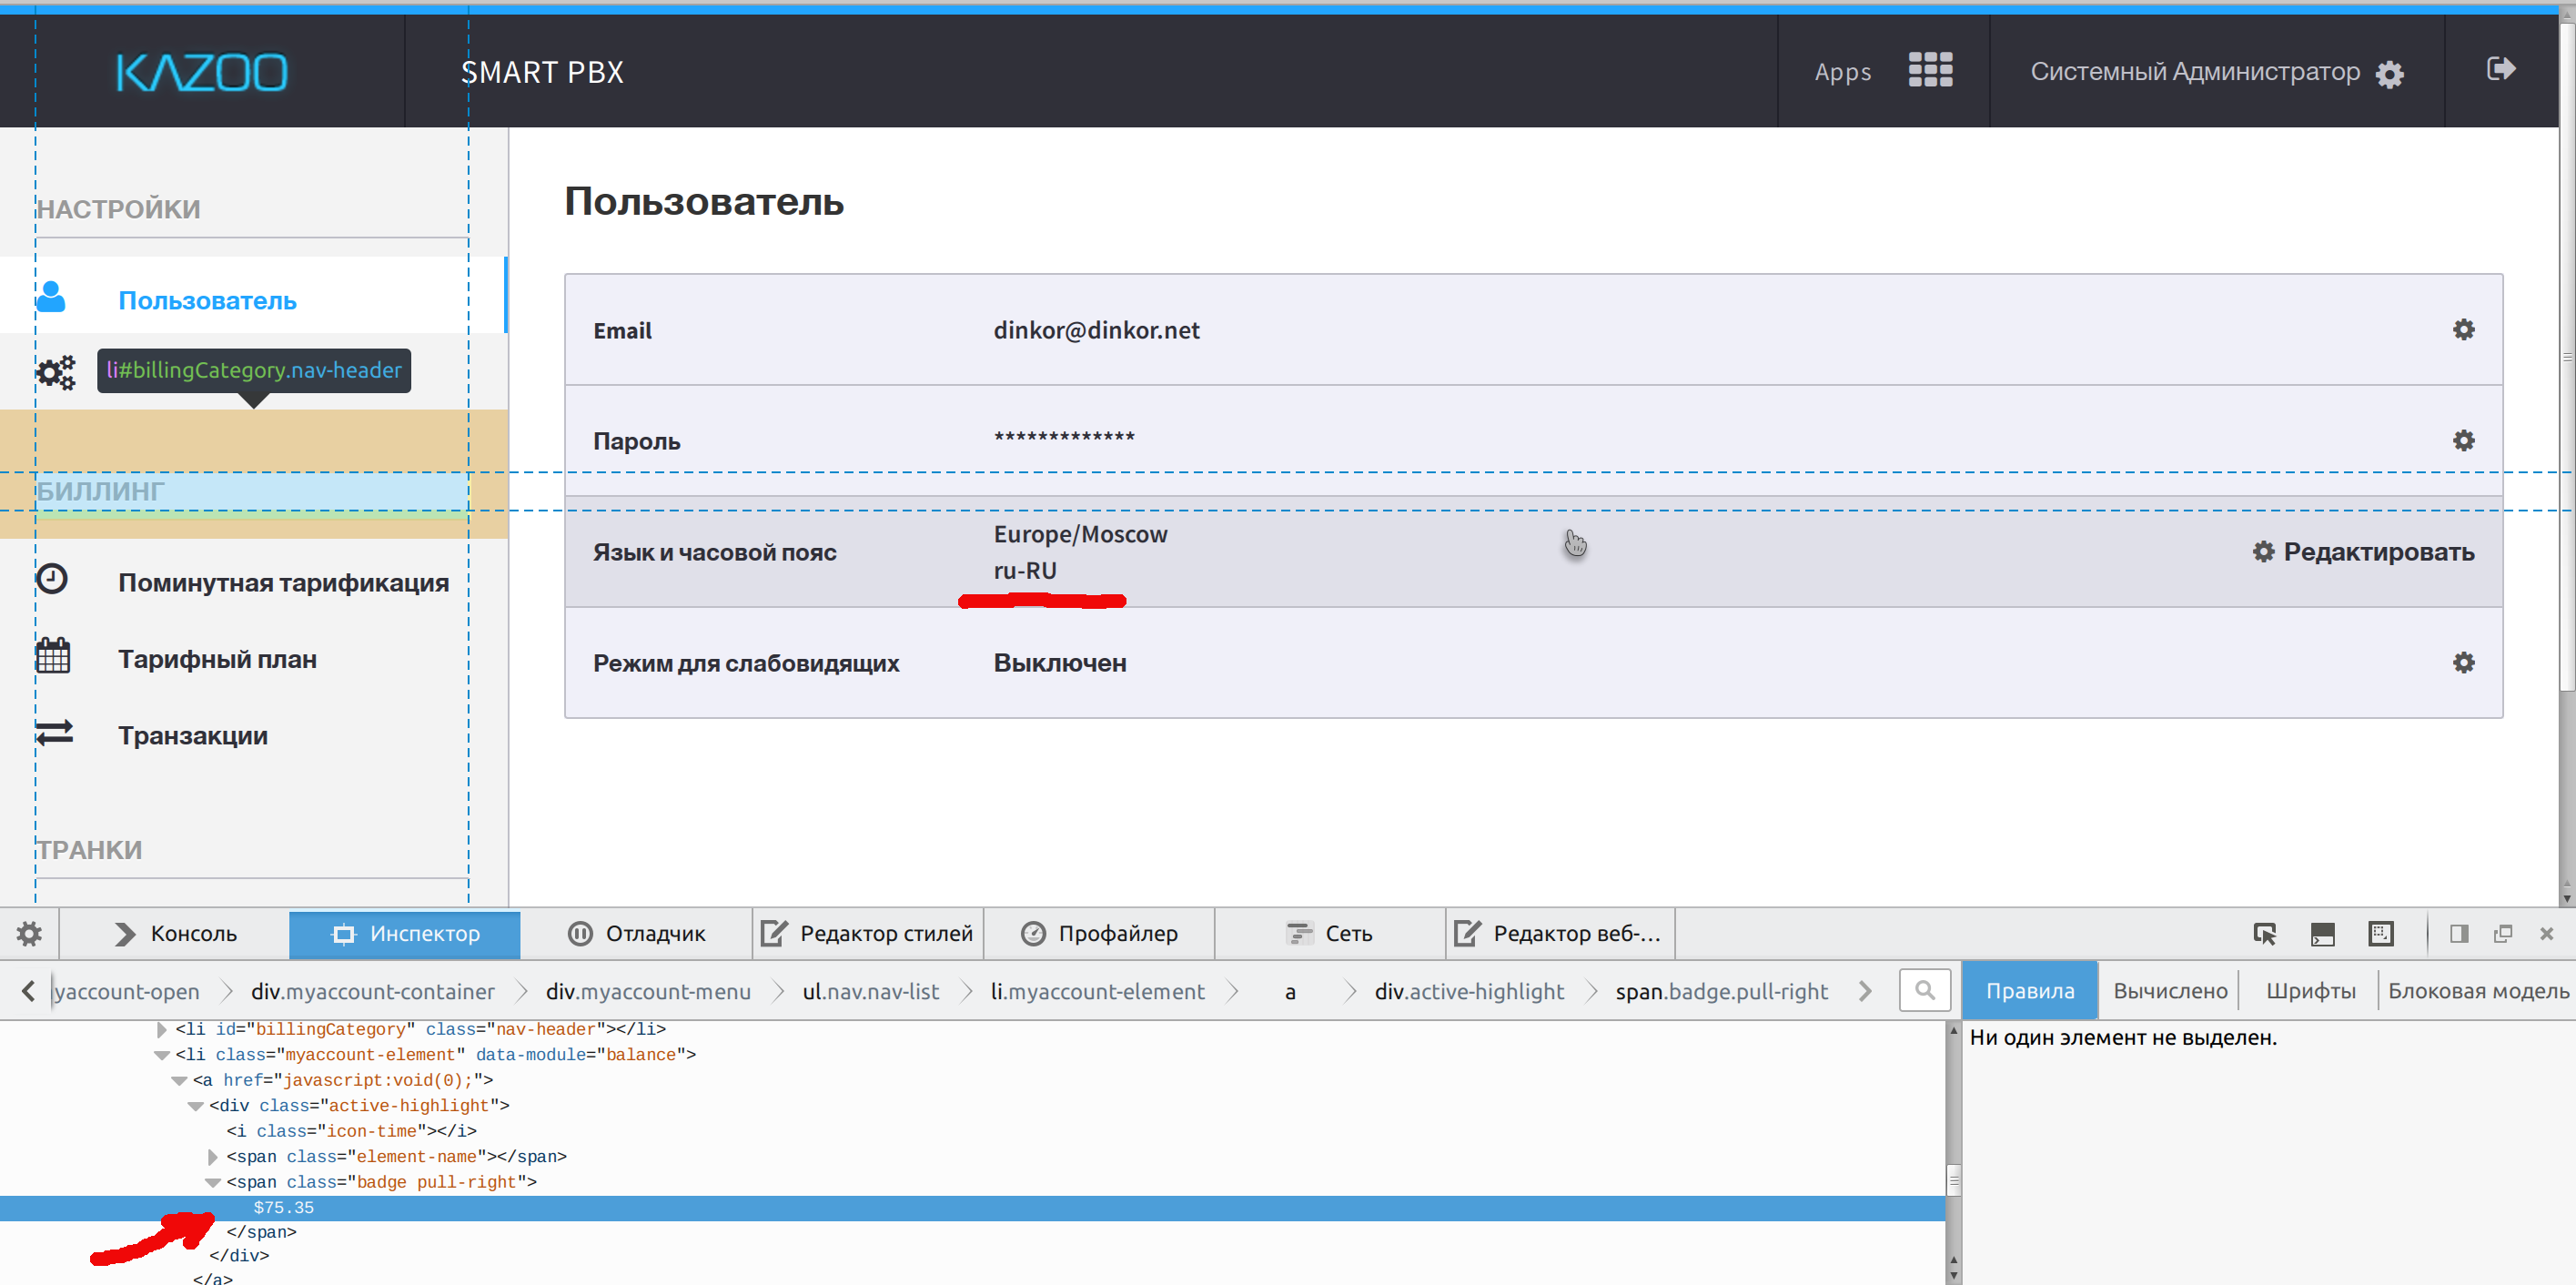Select the Вычислено sidebar tab
This screenshot has width=2576, height=1285.
click(x=2169, y=990)
